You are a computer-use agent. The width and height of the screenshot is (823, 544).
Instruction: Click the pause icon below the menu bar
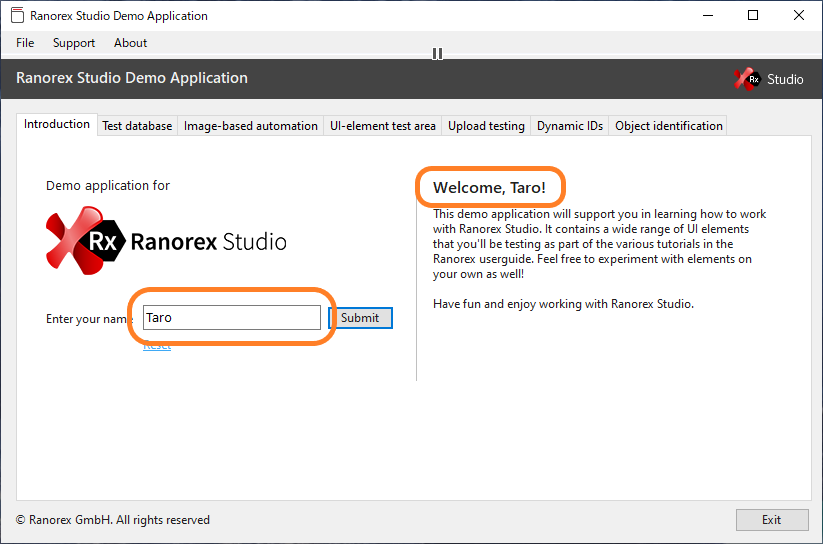437,54
